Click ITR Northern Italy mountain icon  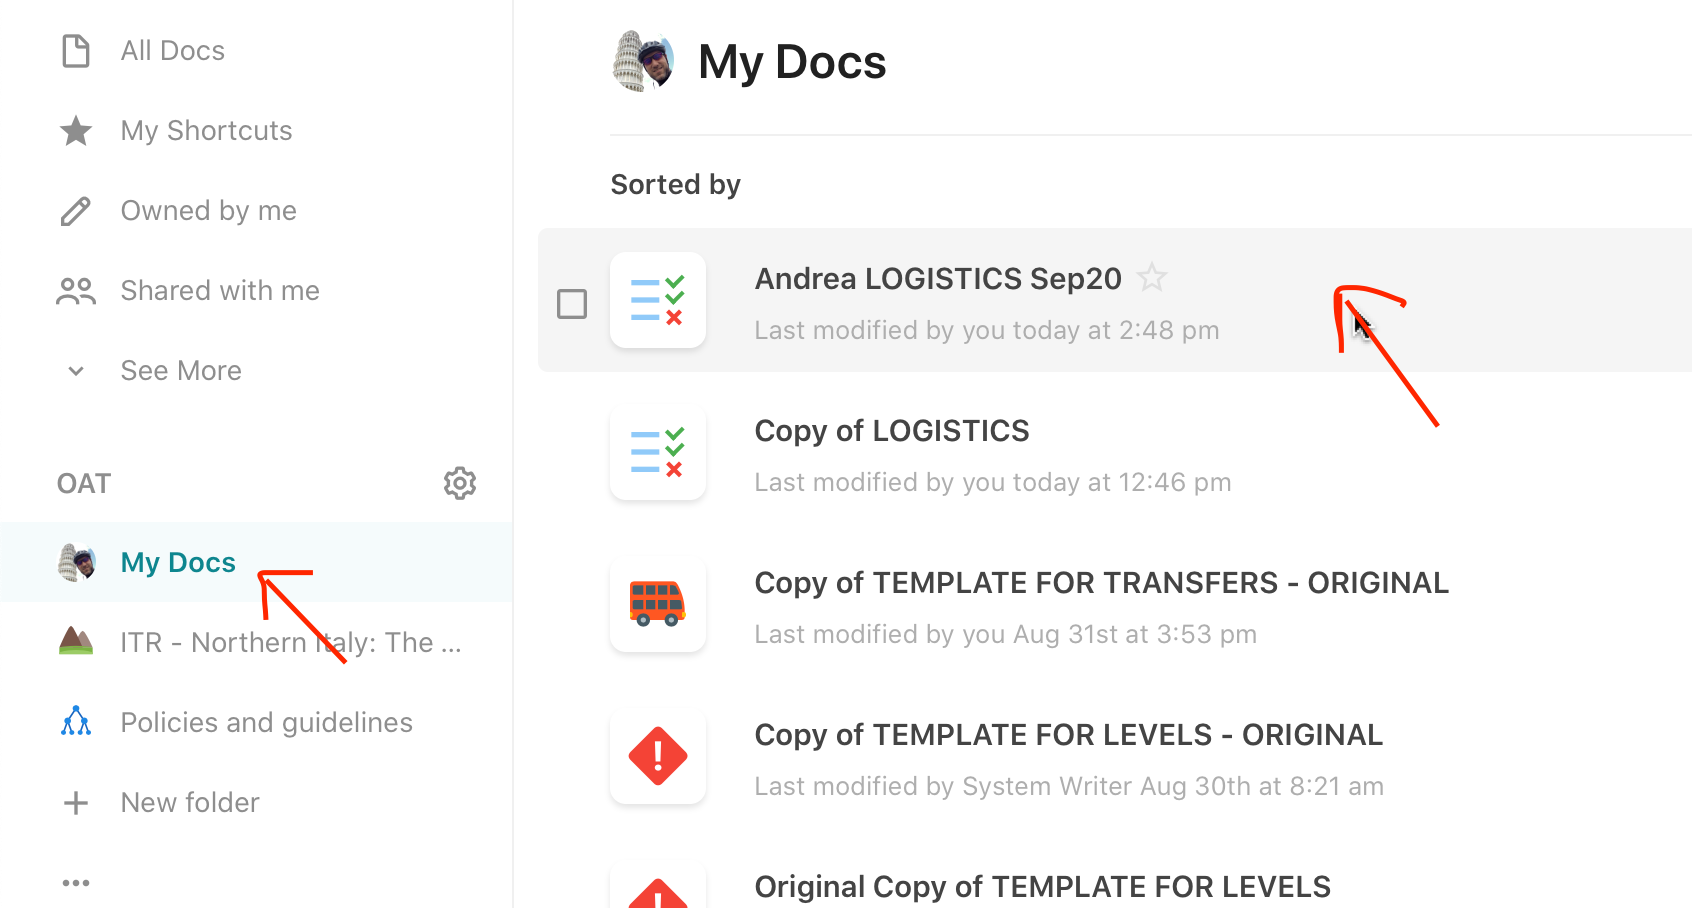pyautogui.click(x=76, y=641)
